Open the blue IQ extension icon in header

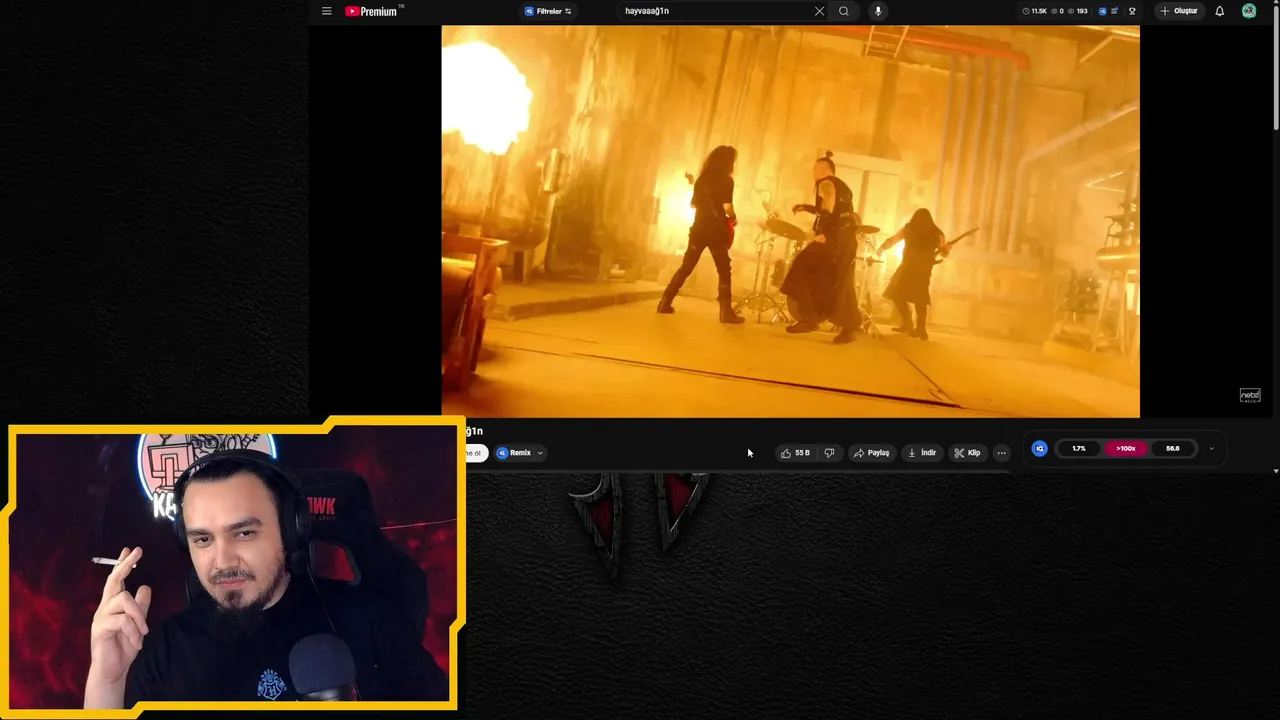[1103, 11]
